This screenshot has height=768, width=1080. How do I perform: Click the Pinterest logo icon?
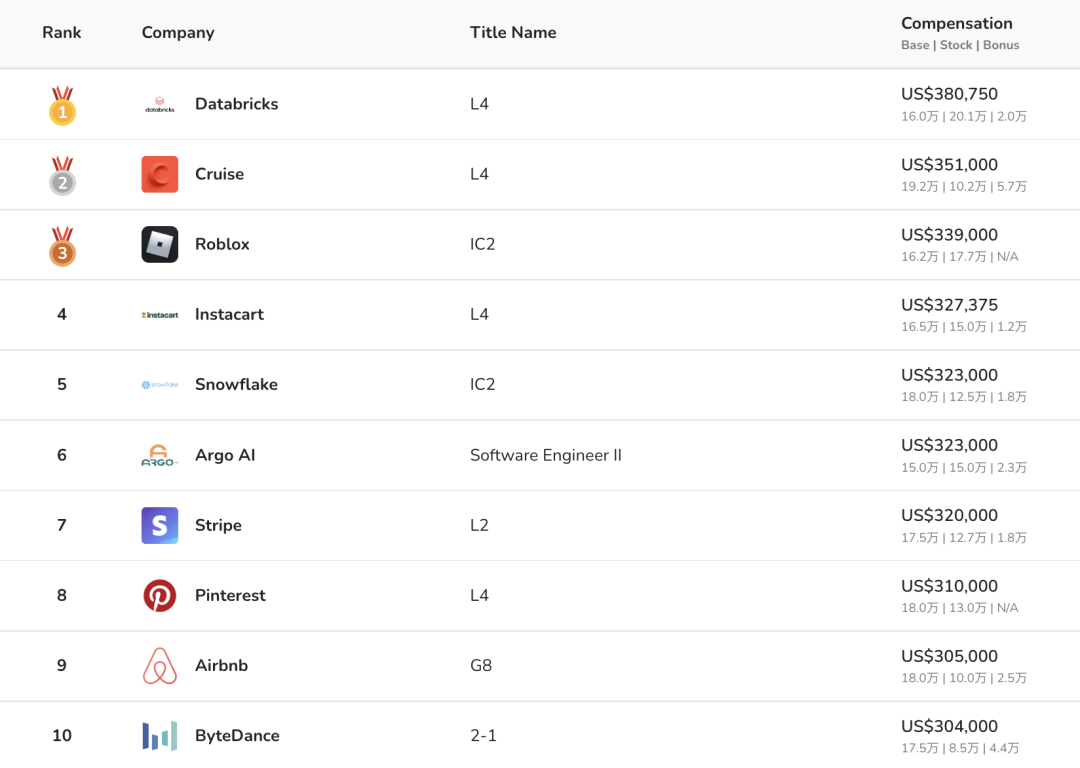point(160,595)
